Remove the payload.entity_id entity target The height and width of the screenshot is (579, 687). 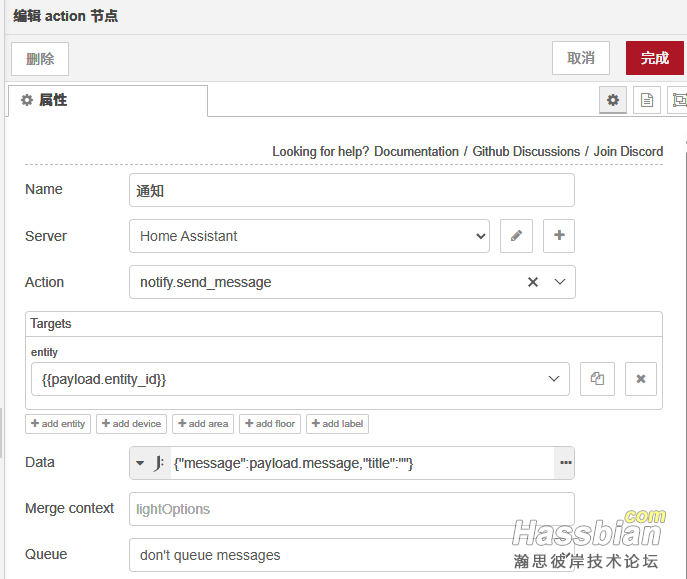[641, 379]
